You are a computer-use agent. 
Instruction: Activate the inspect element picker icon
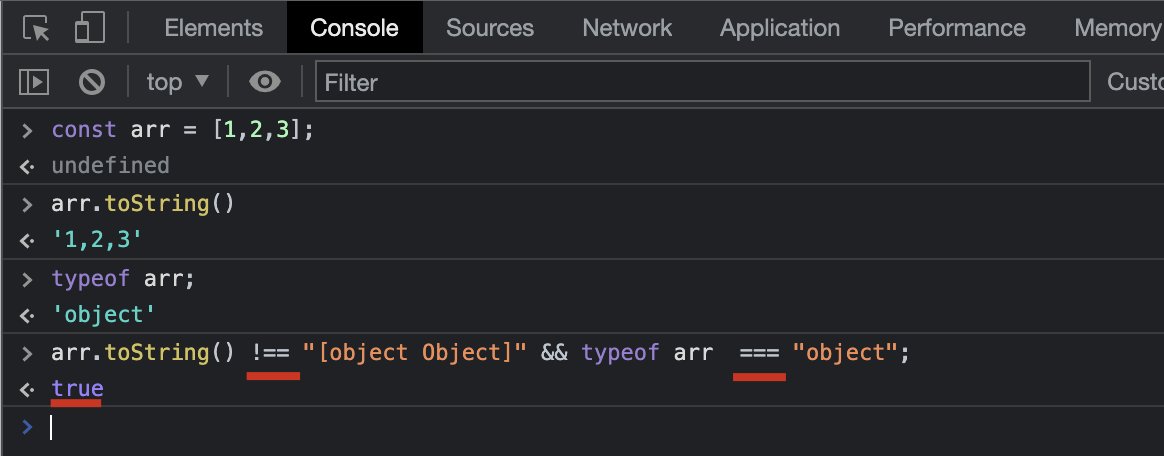(x=36, y=28)
